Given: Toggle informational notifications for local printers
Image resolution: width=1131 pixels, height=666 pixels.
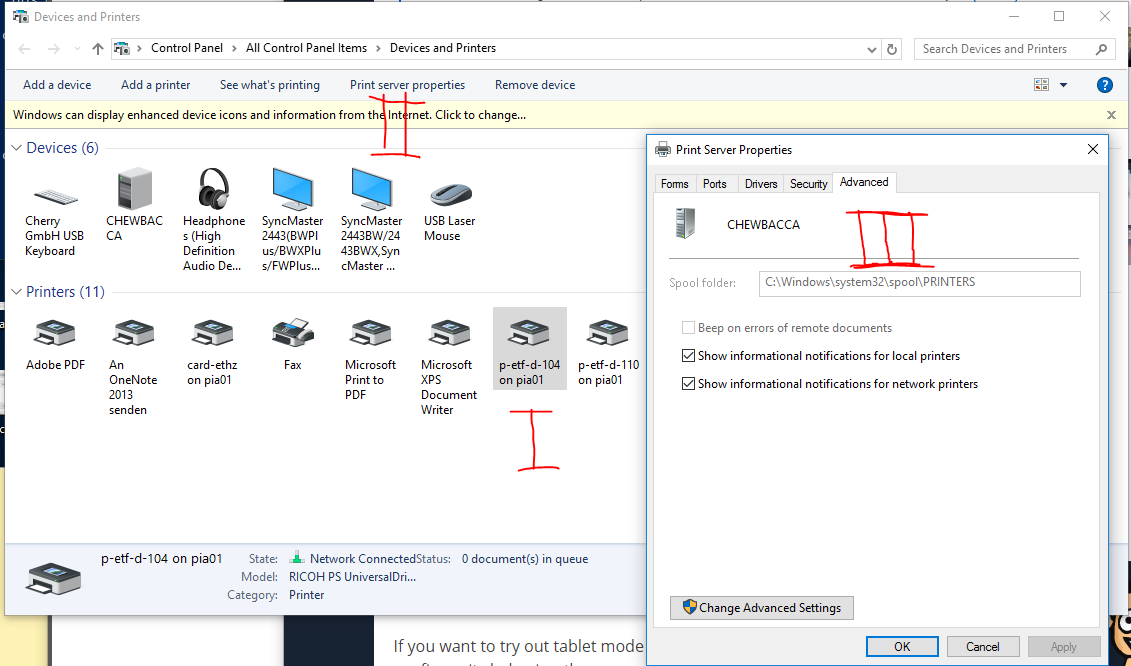Looking at the screenshot, I should tap(688, 356).
